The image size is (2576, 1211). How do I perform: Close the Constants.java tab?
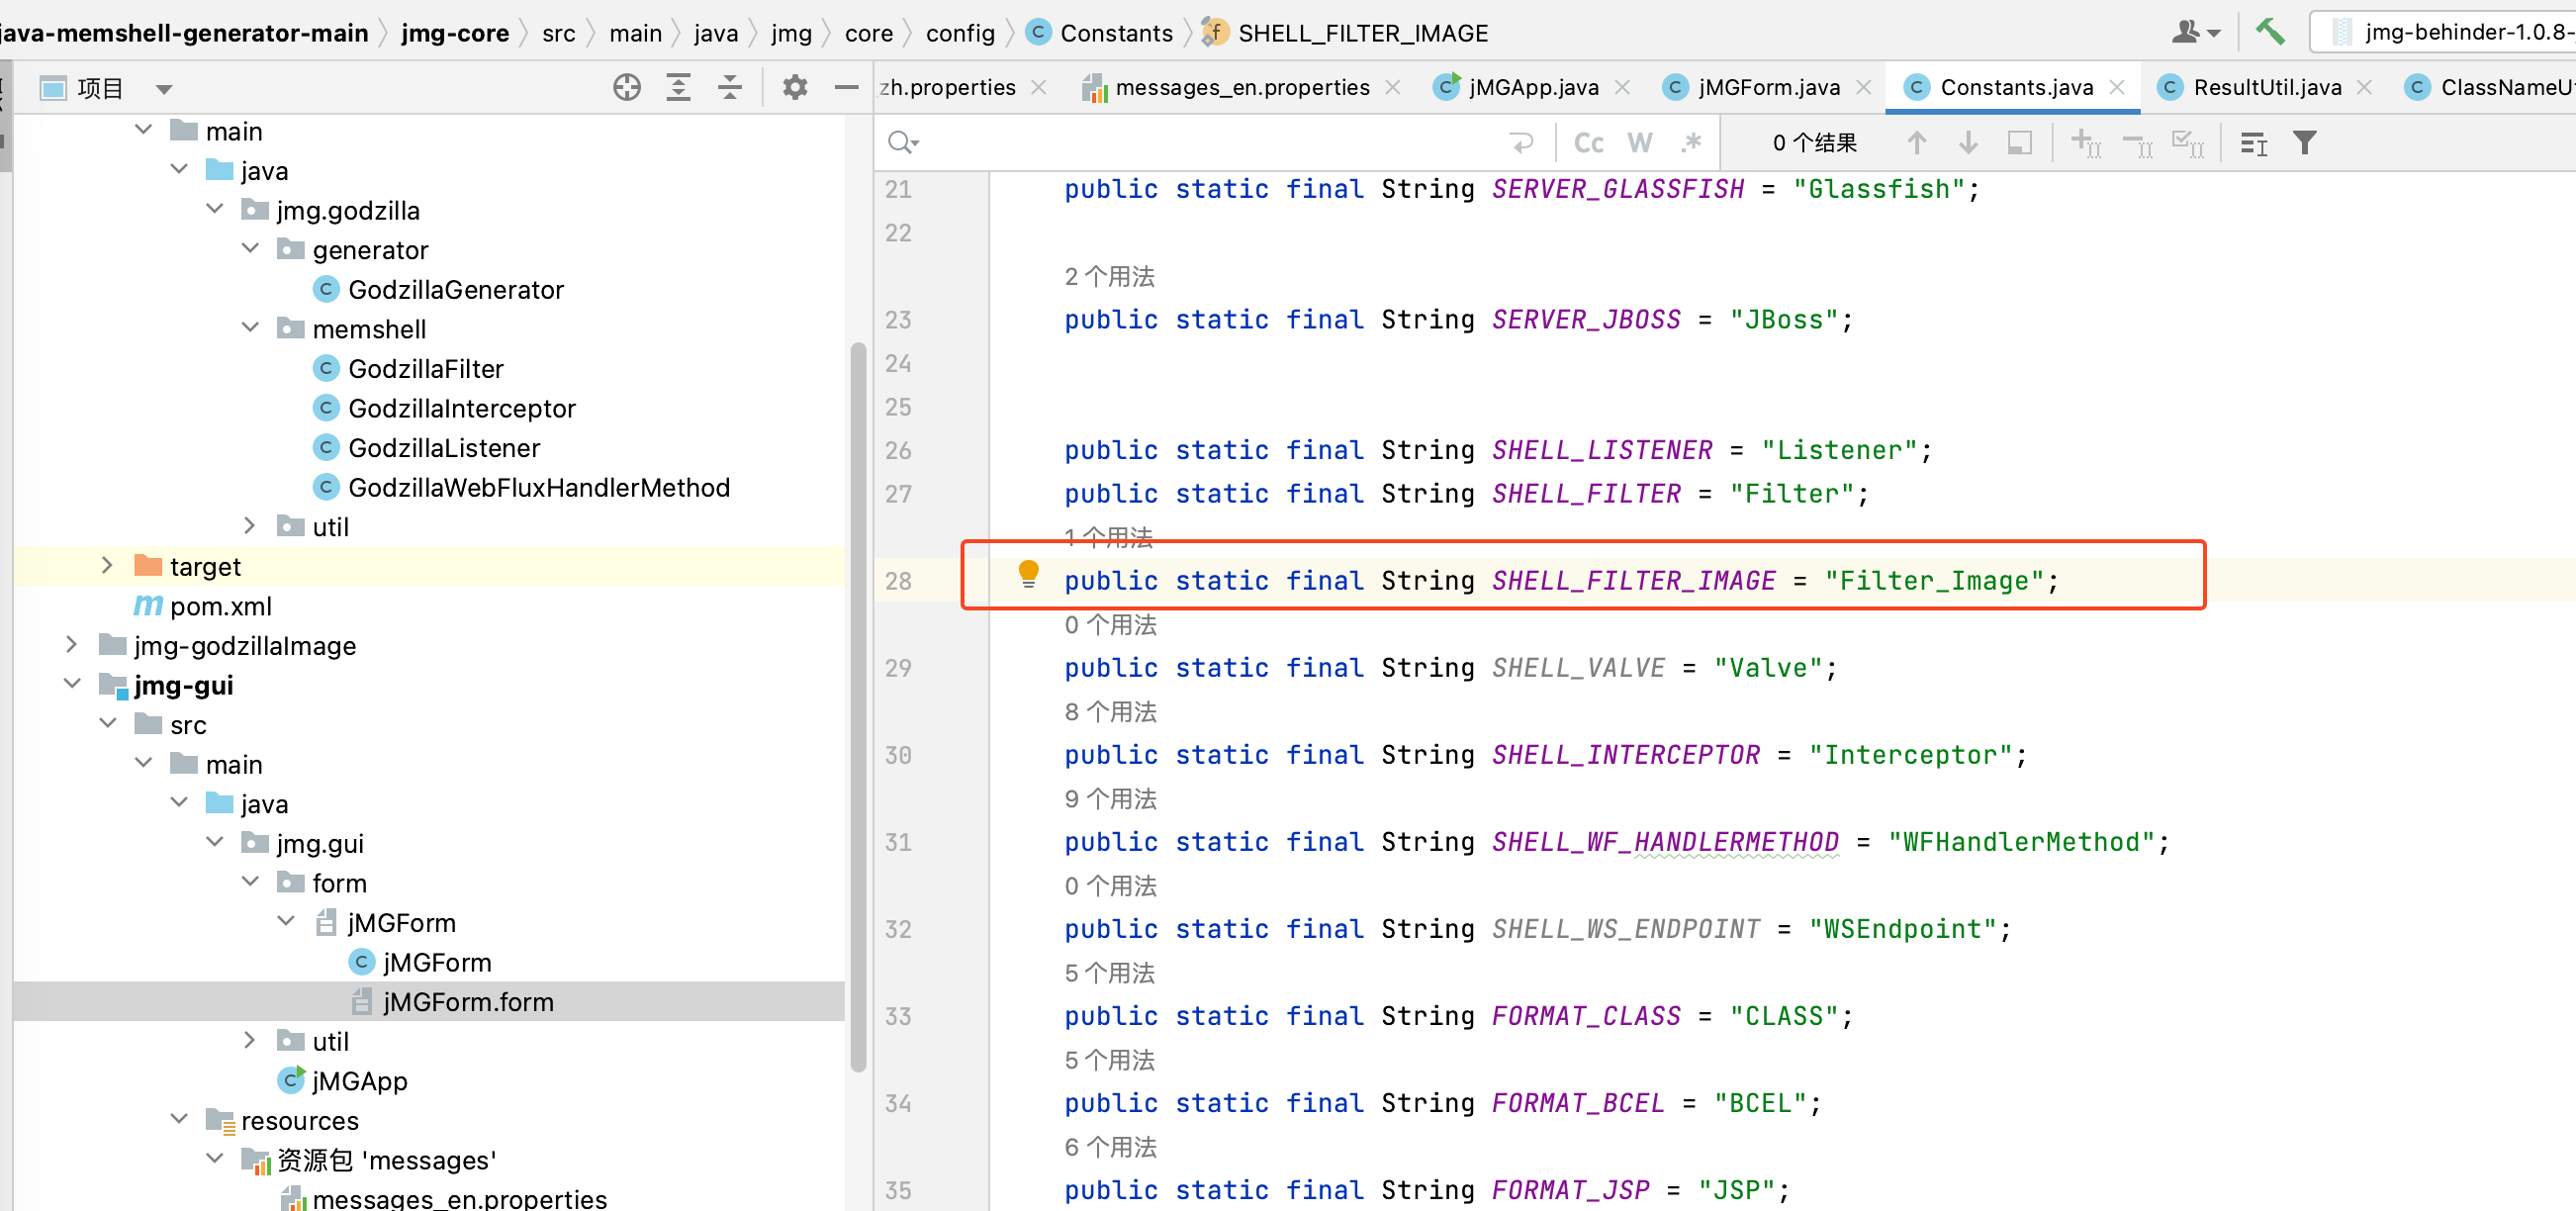(x=2118, y=88)
